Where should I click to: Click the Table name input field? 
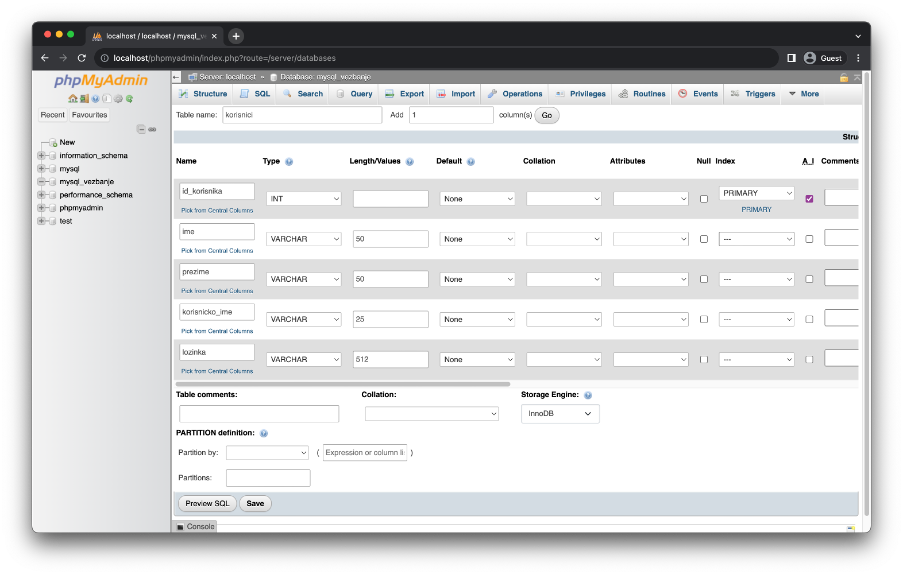302,115
